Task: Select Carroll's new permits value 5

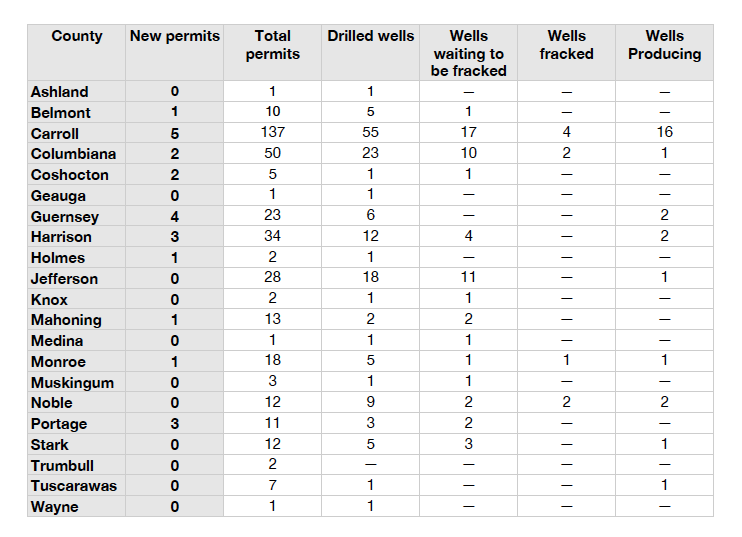Action: pyautogui.click(x=175, y=133)
